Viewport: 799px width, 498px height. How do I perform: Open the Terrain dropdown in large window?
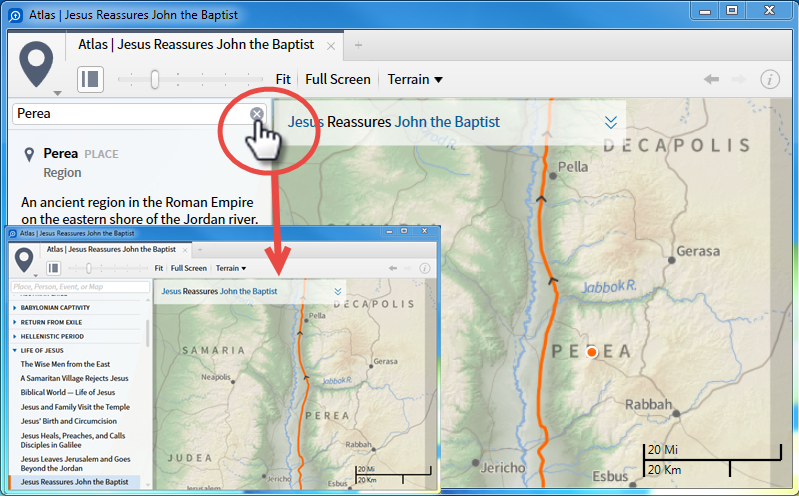click(415, 80)
